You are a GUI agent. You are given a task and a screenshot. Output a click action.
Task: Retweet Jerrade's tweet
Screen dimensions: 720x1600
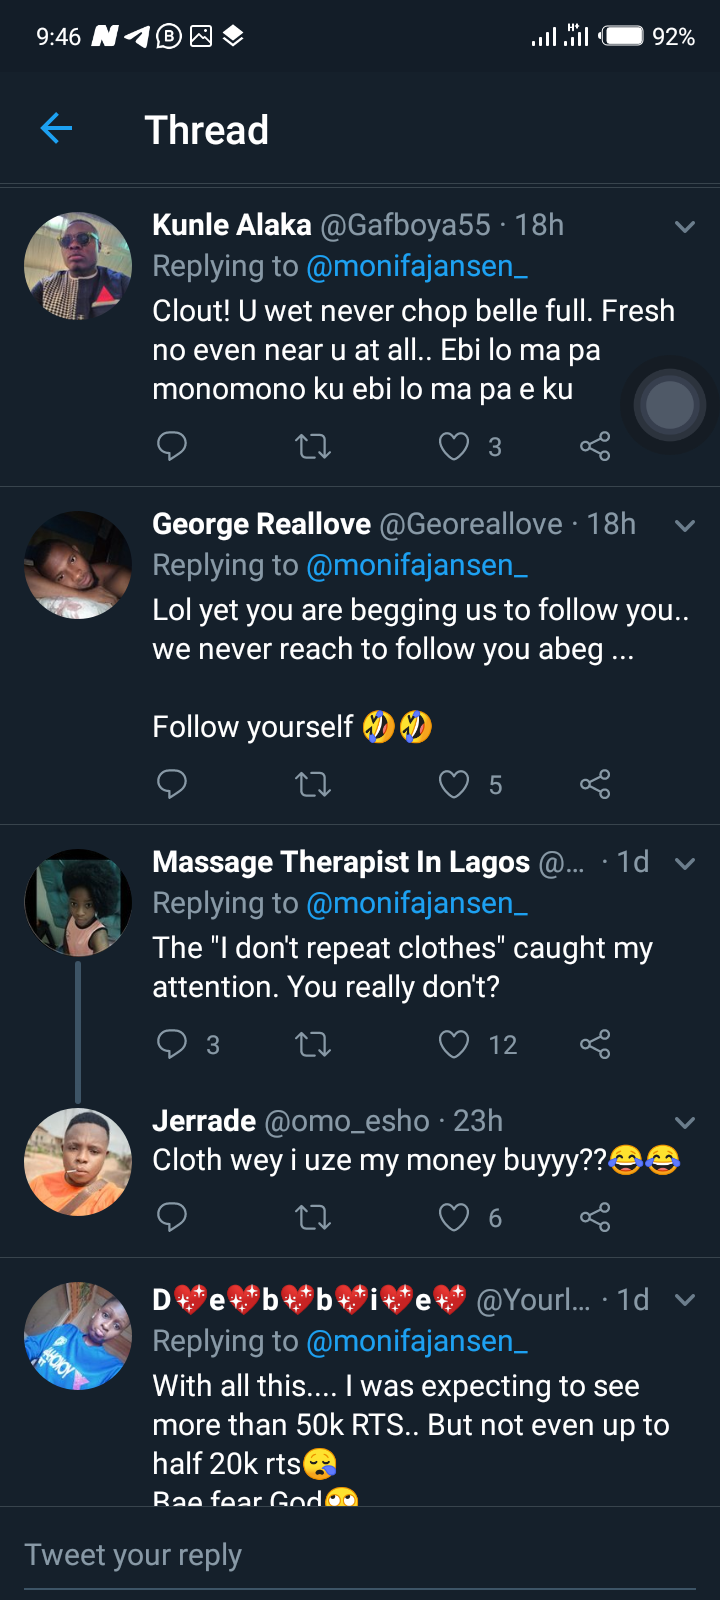(x=313, y=1217)
